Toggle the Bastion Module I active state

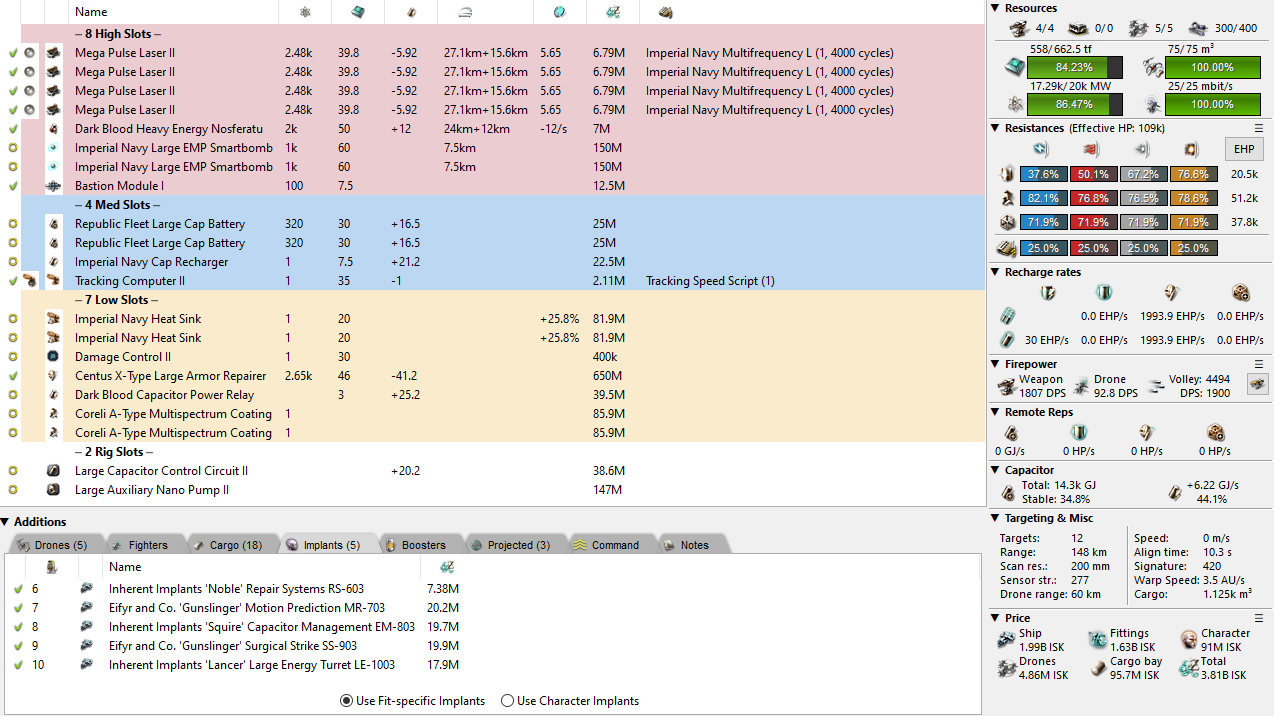(13, 186)
